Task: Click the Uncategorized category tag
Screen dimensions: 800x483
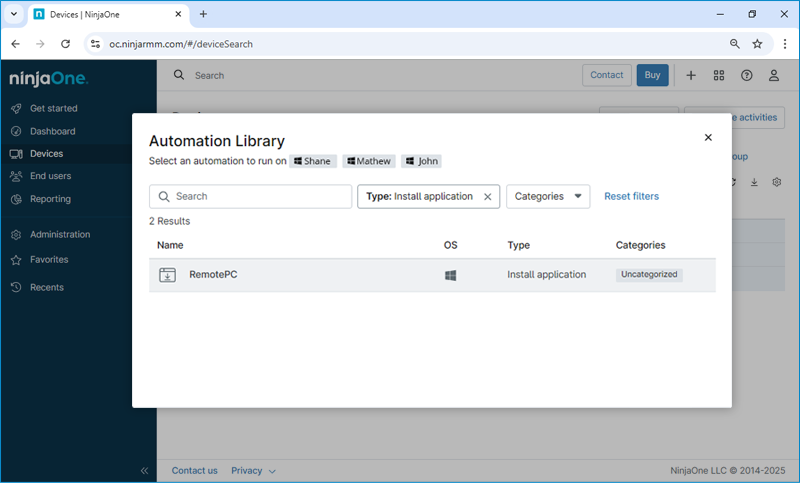Action: click(649, 275)
